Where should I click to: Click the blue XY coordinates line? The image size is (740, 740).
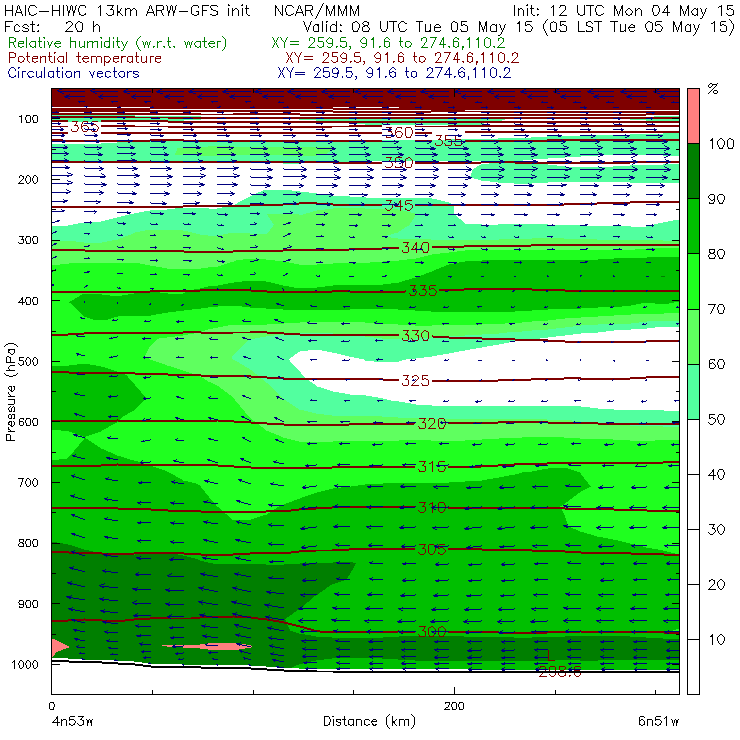(x=394, y=73)
